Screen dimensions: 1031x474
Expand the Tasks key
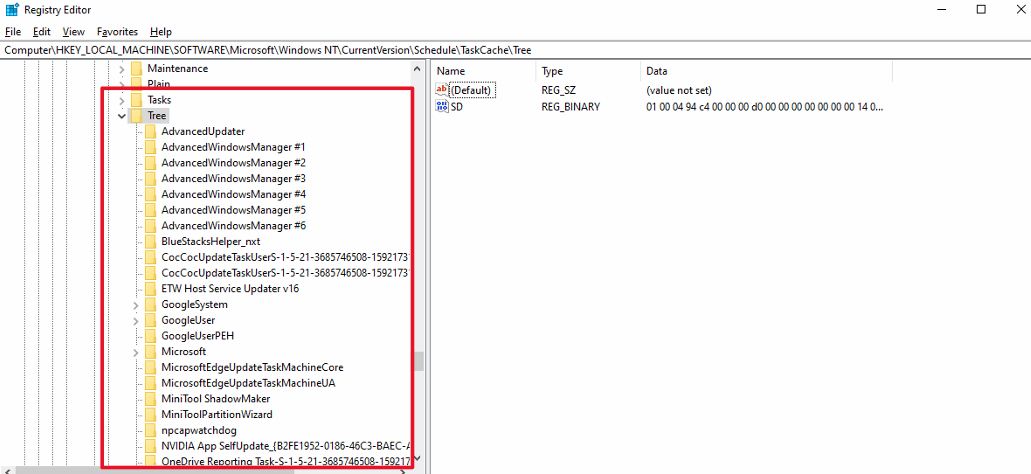point(122,100)
